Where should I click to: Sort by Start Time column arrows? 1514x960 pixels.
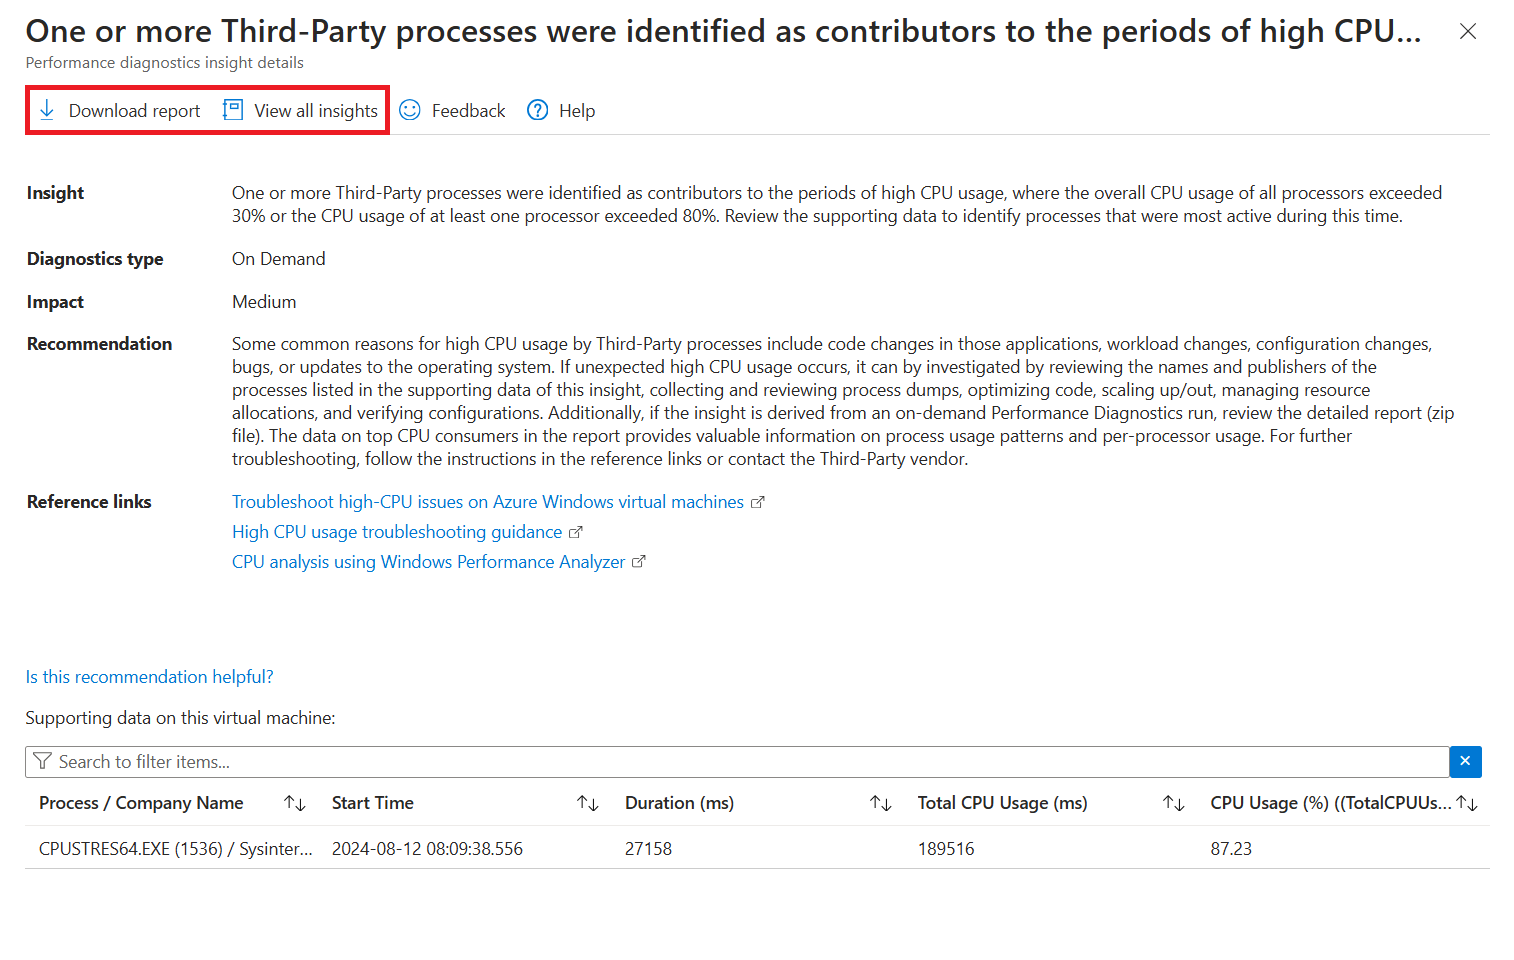(588, 803)
